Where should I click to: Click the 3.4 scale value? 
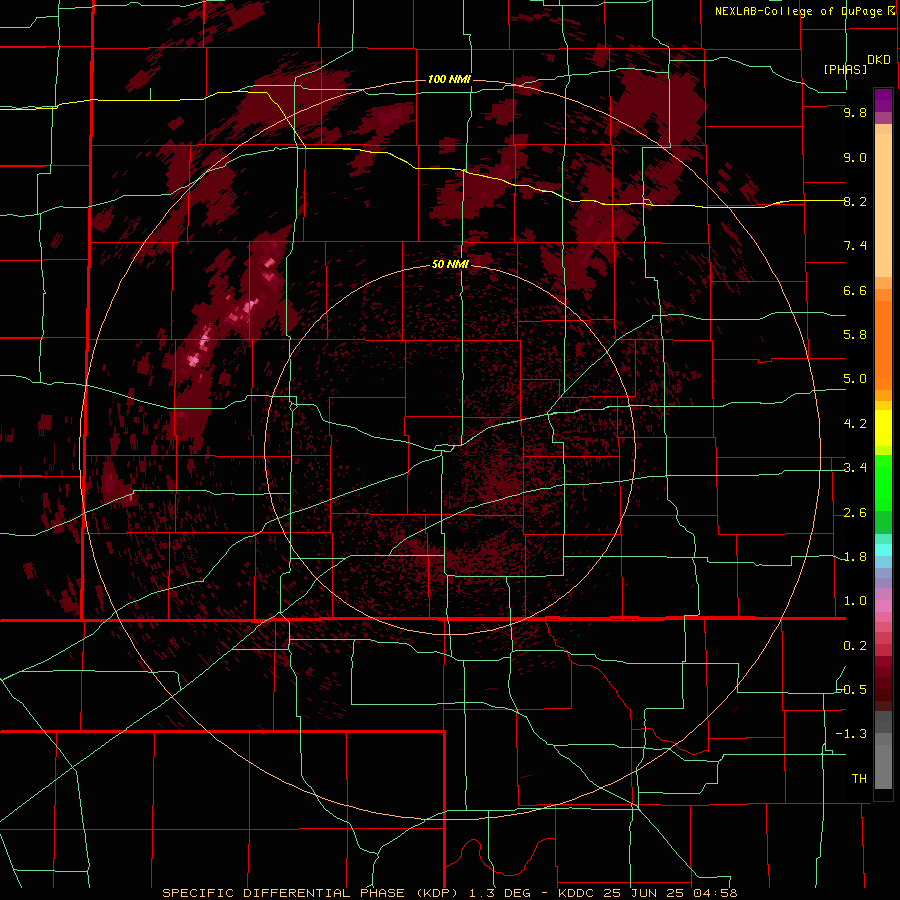pos(855,468)
